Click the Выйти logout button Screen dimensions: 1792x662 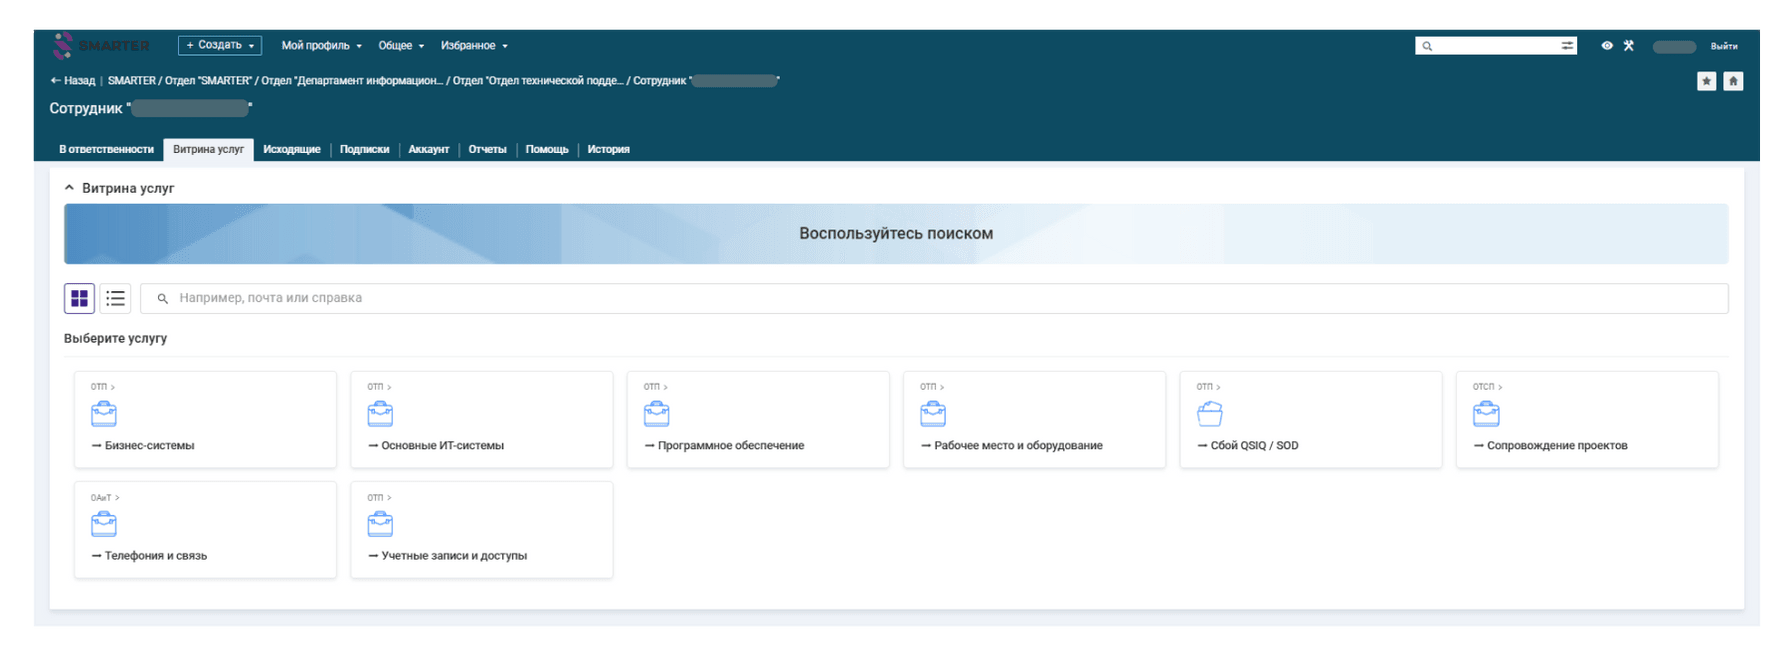(x=1723, y=46)
